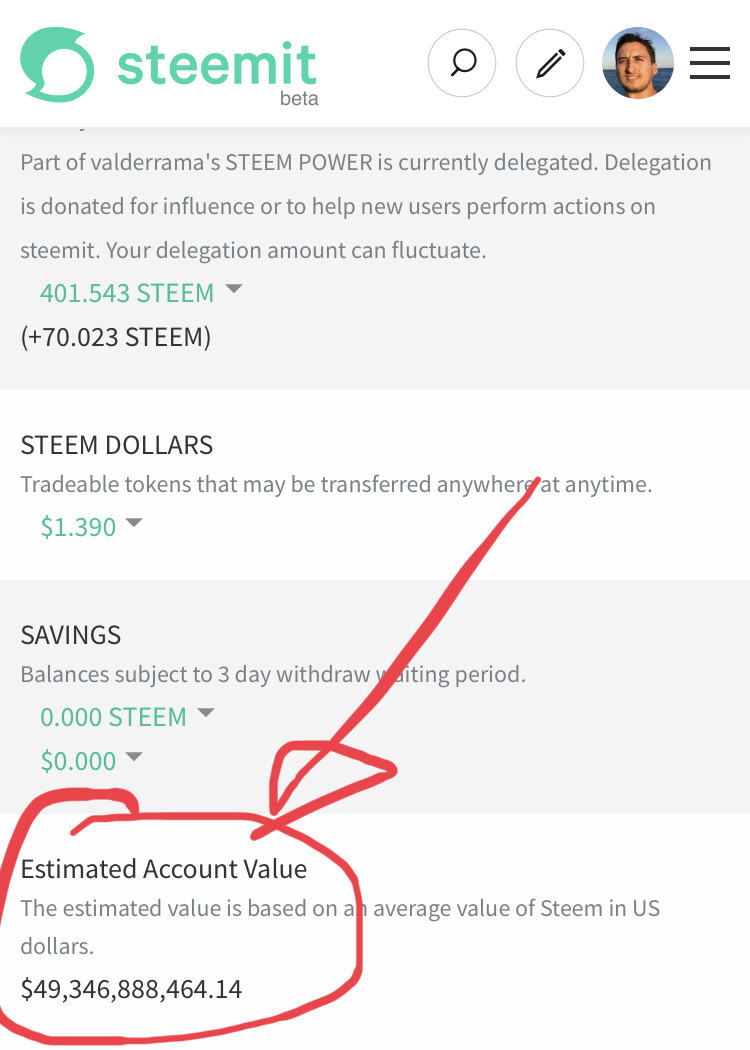Open the user profile avatar

click(637, 63)
